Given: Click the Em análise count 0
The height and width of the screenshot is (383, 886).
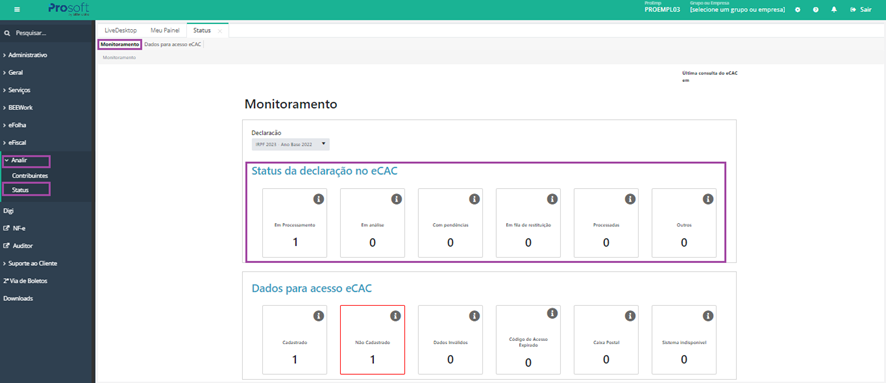Looking at the screenshot, I should pyautogui.click(x=372, y=243).
